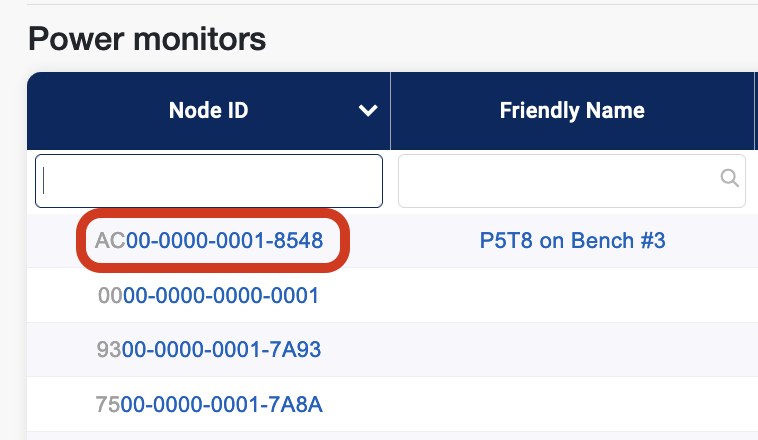Click empty Friendly Name cell for 7500-0000-0001-7A8A
The width and height of the screenshot is (758, 440).
pyautogui.click(x=572, y=404)
